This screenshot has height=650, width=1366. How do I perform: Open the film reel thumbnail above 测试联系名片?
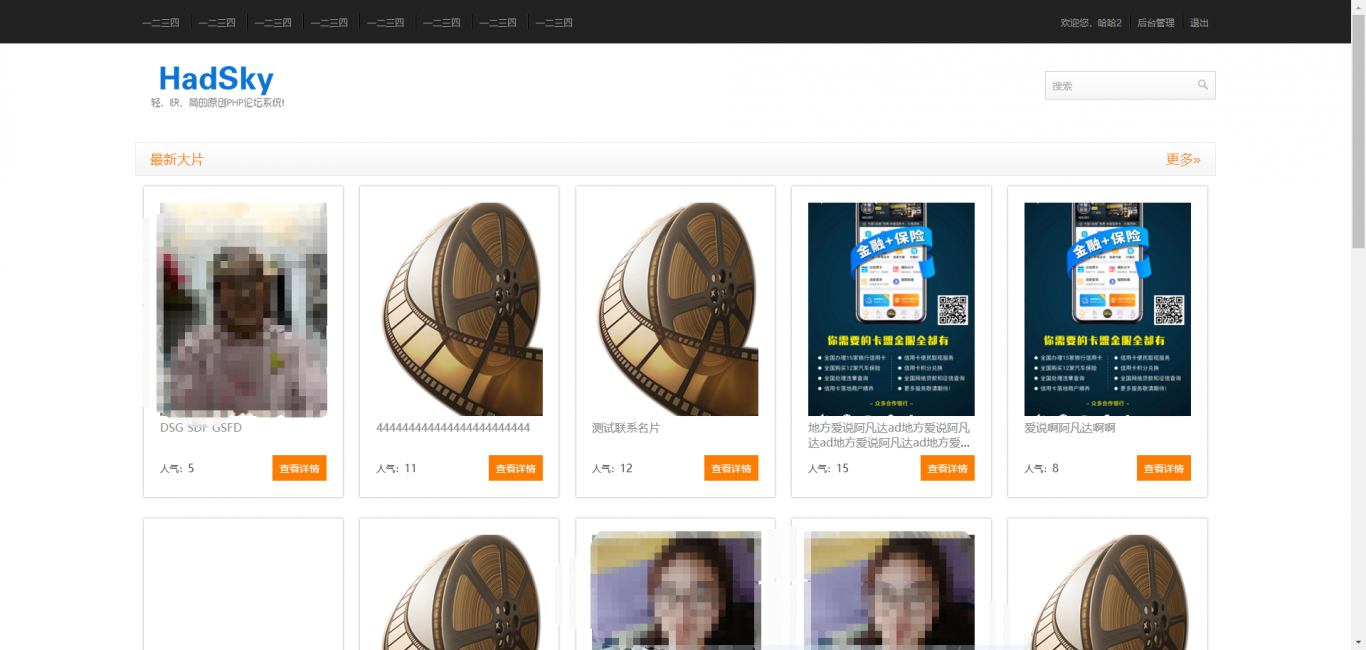(675, 309)
